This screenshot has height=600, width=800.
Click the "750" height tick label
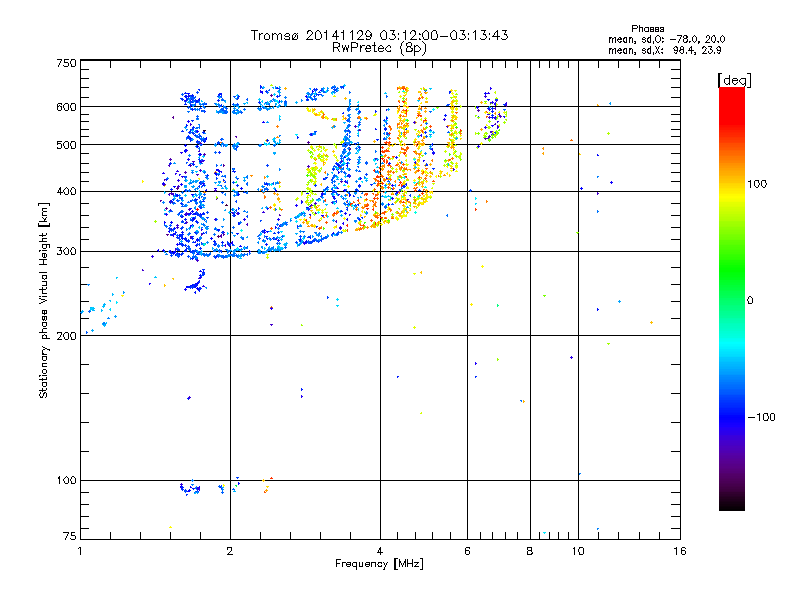click(x=66, y=63)
